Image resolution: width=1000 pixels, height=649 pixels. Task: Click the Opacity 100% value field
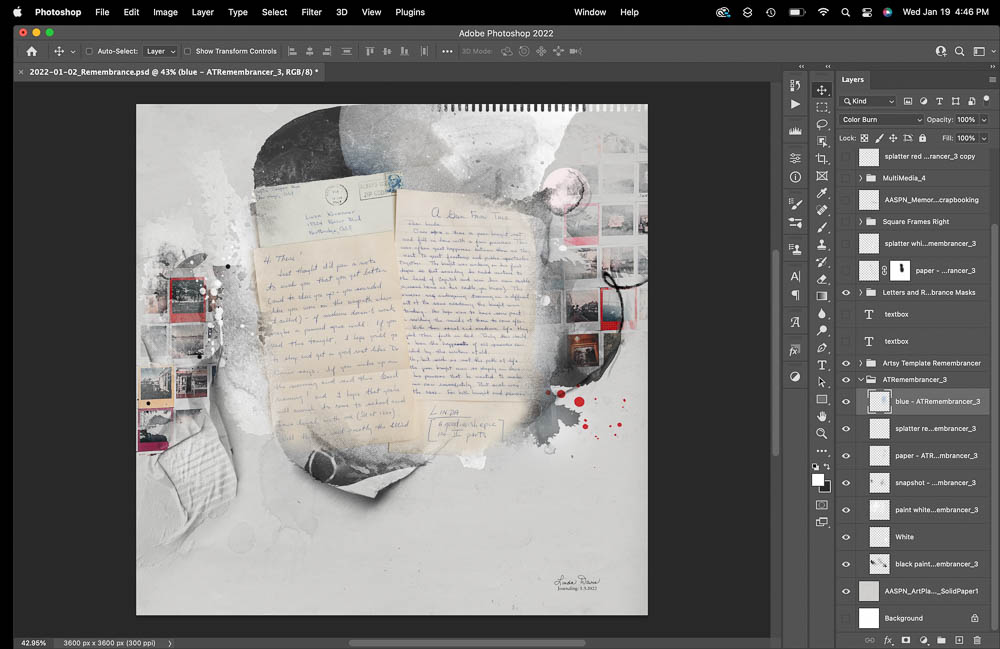click(966, 120)
